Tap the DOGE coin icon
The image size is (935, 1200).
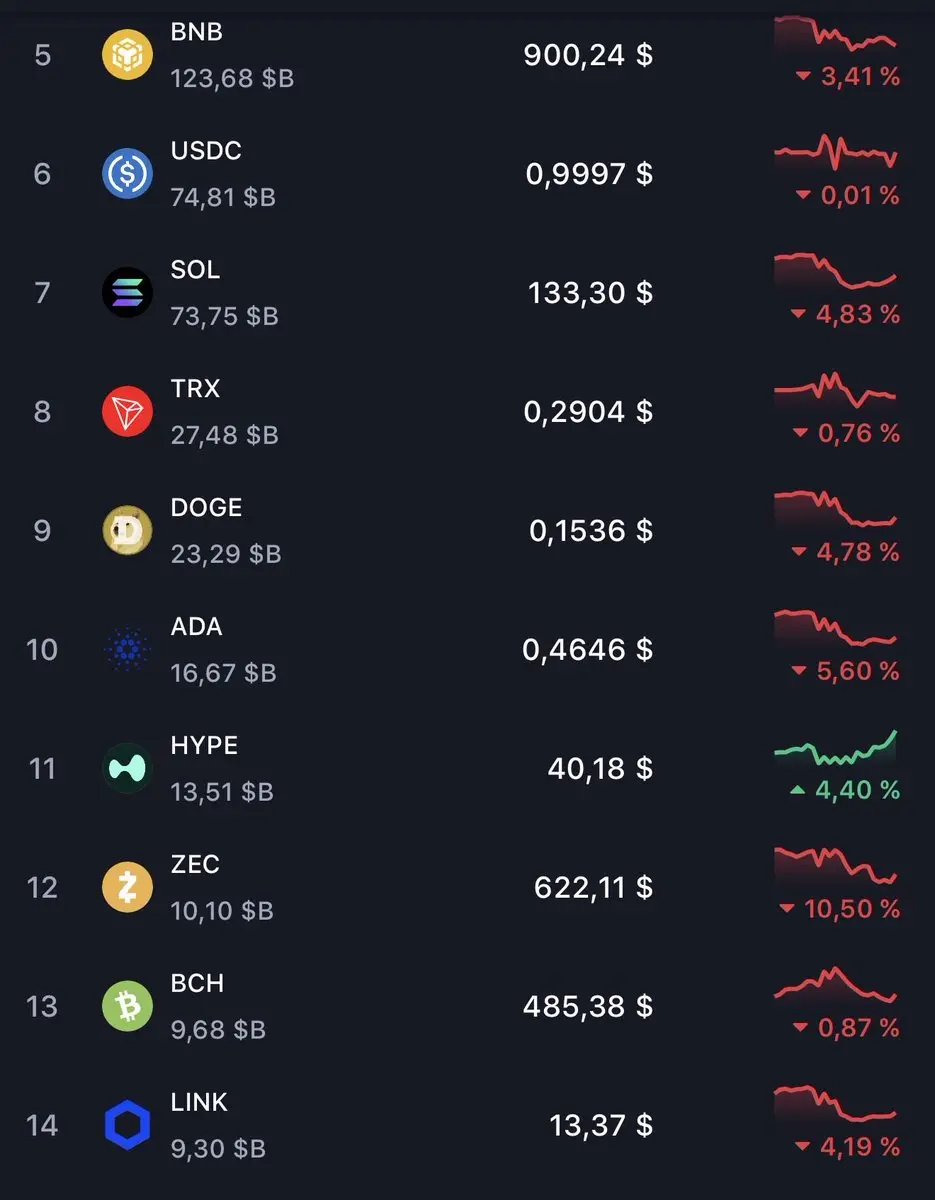pyautogui.click(x=128, y=531)
